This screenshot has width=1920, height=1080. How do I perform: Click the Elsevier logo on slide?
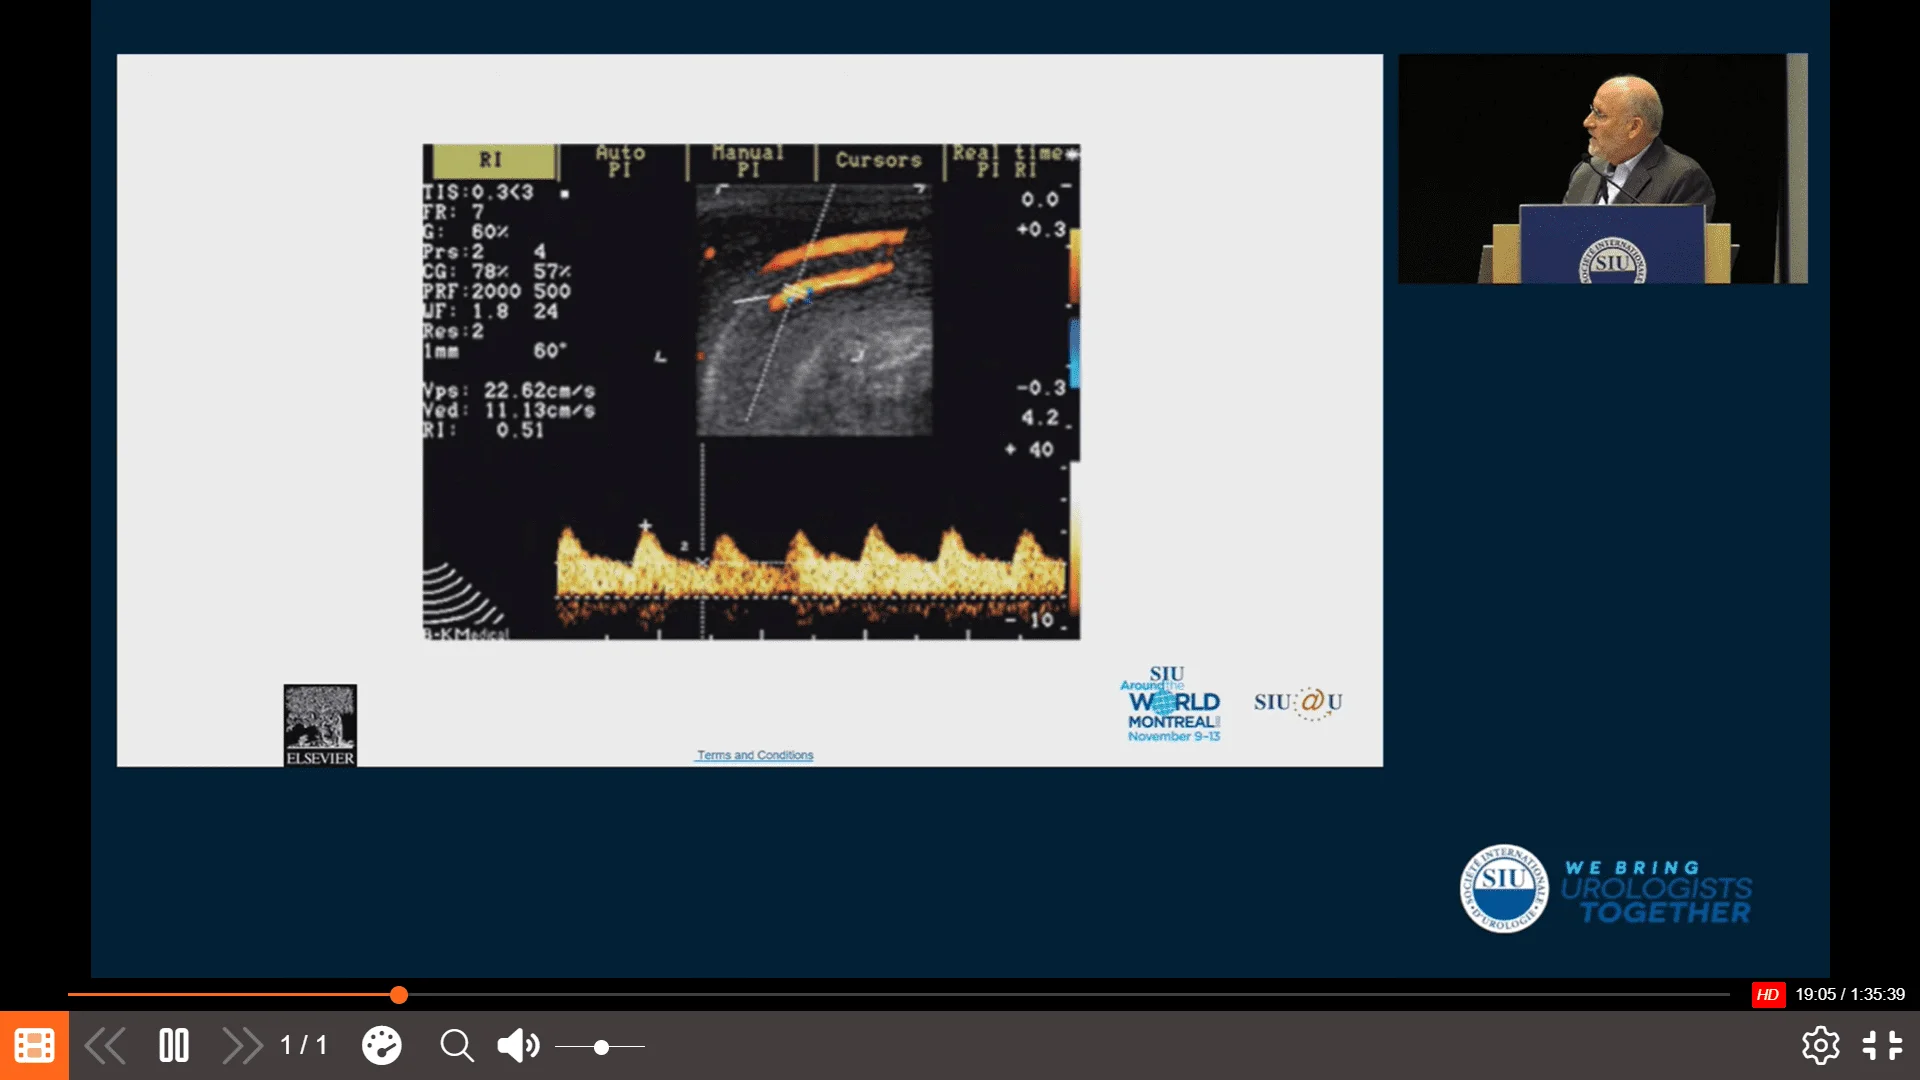pyautogui.click(x=320, y=725)
